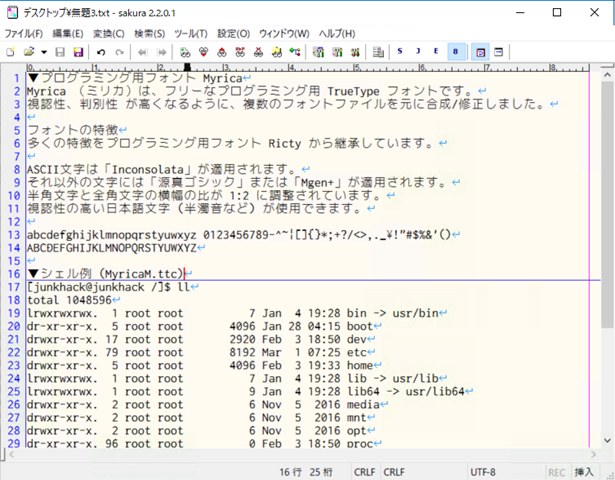The image size is (615, 480).
Task: Click the grey save disk icon
Action: coord(60,52)
